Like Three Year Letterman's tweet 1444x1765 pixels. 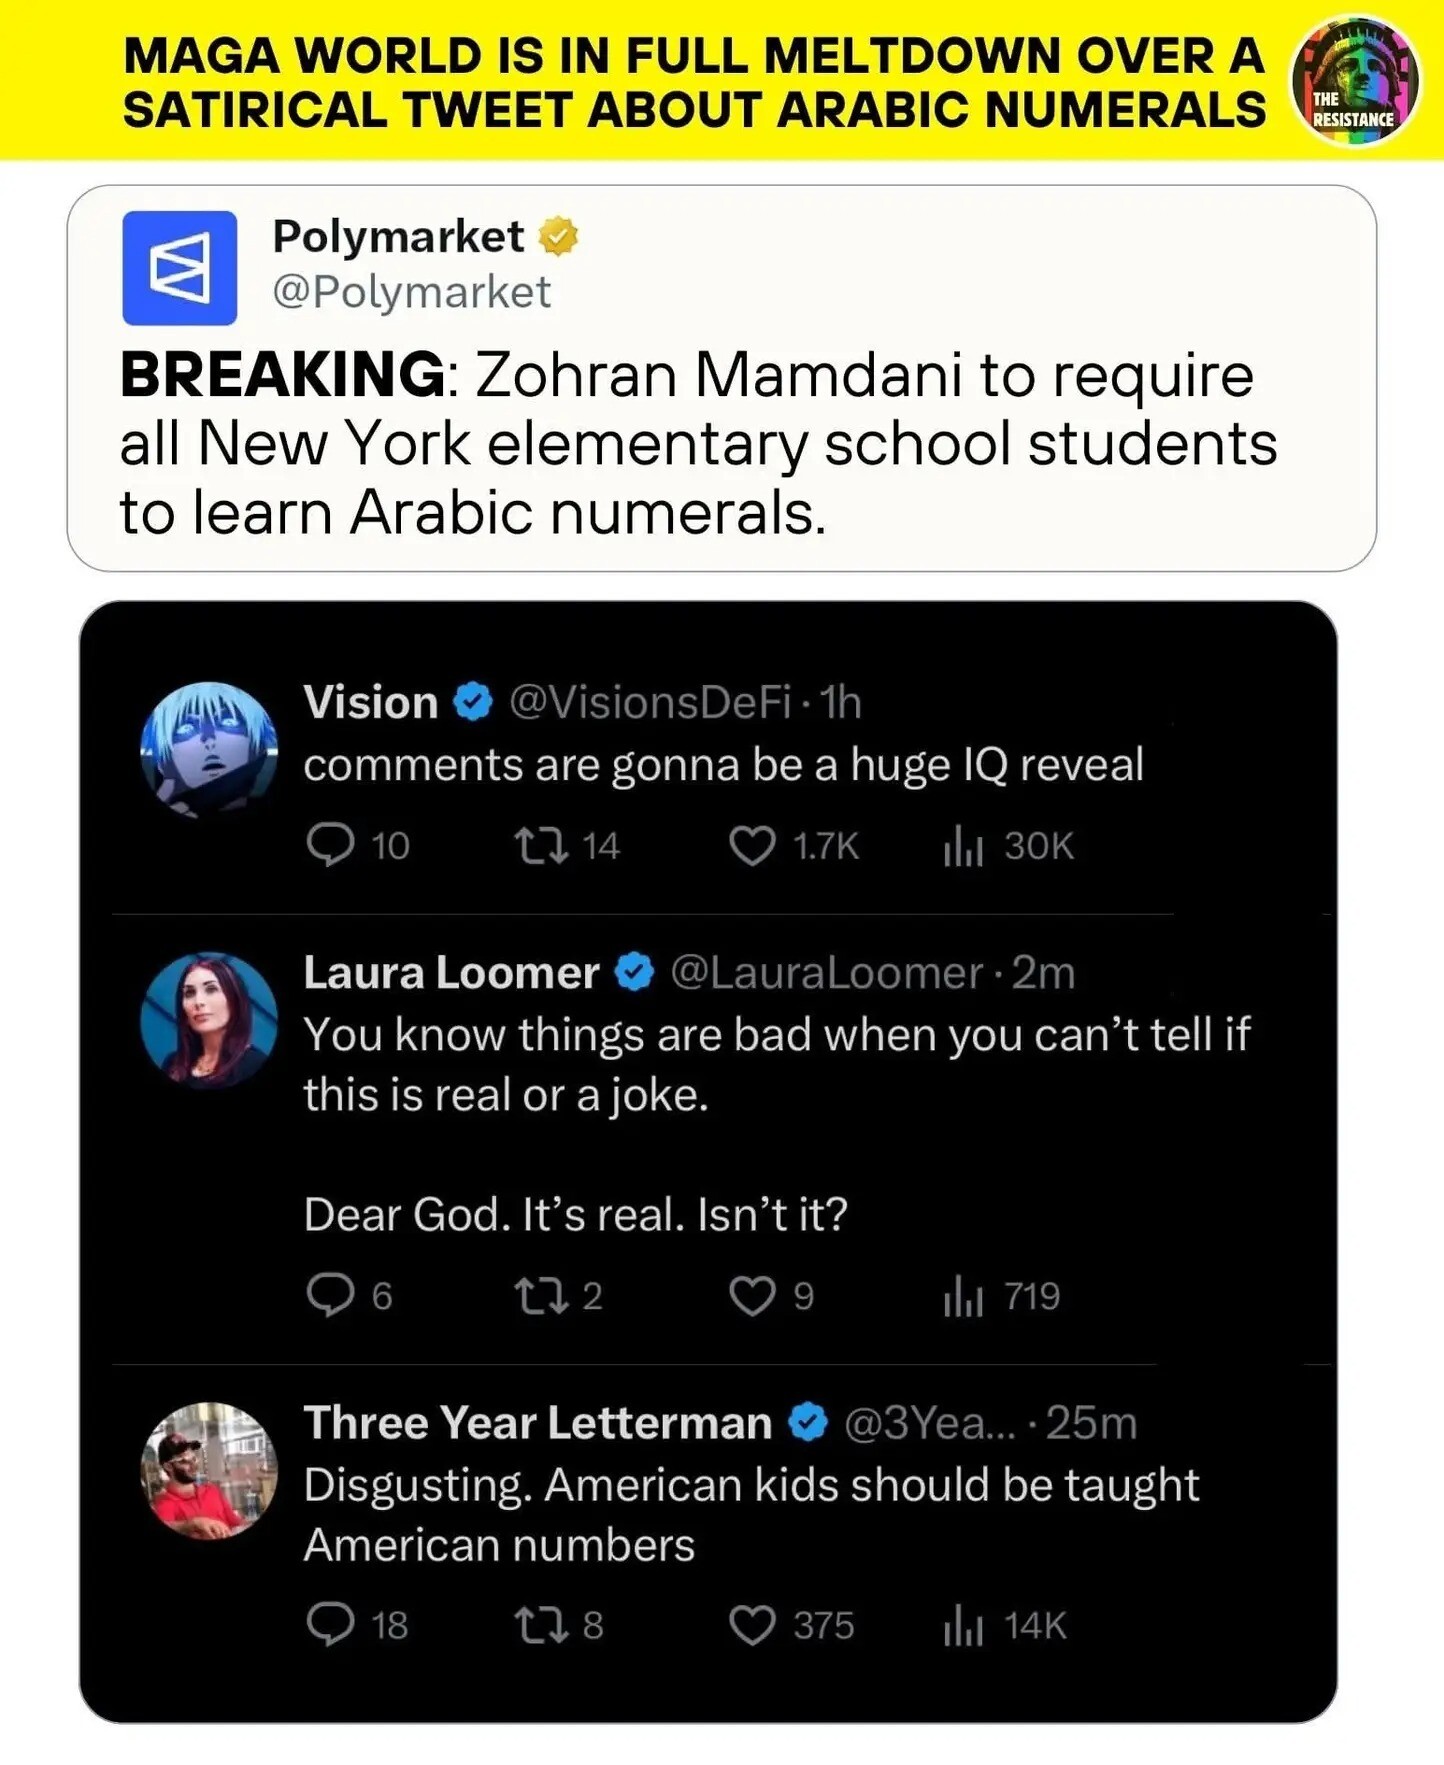coord(752,1625)
